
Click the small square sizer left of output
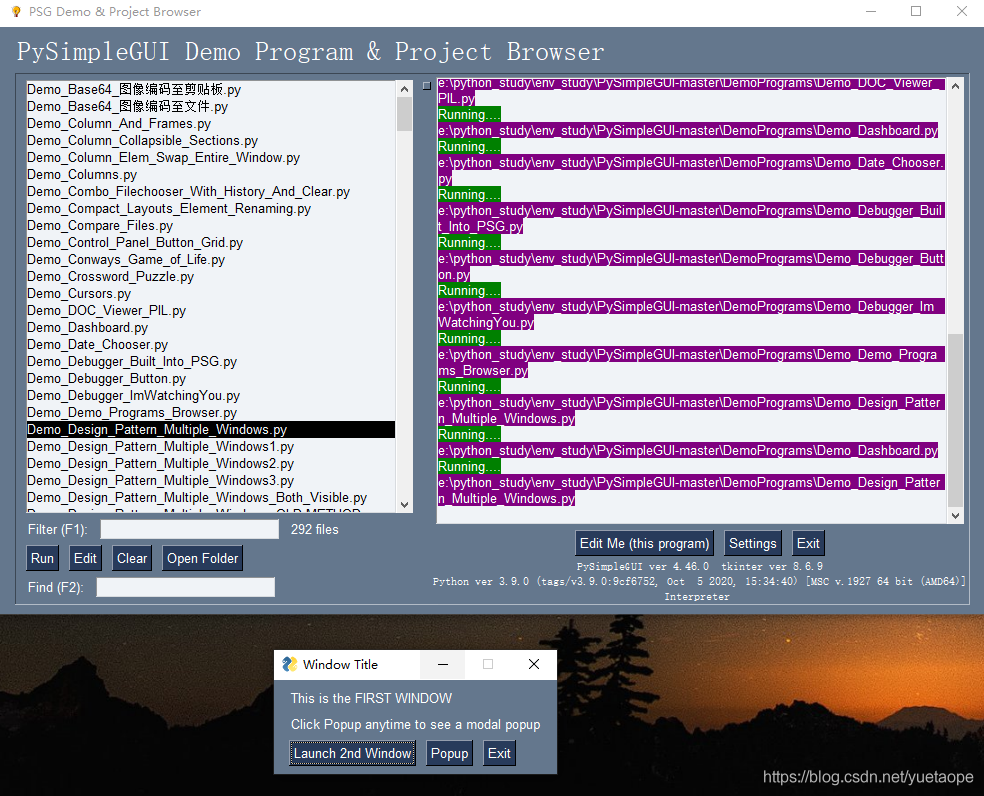coord(427,85)
